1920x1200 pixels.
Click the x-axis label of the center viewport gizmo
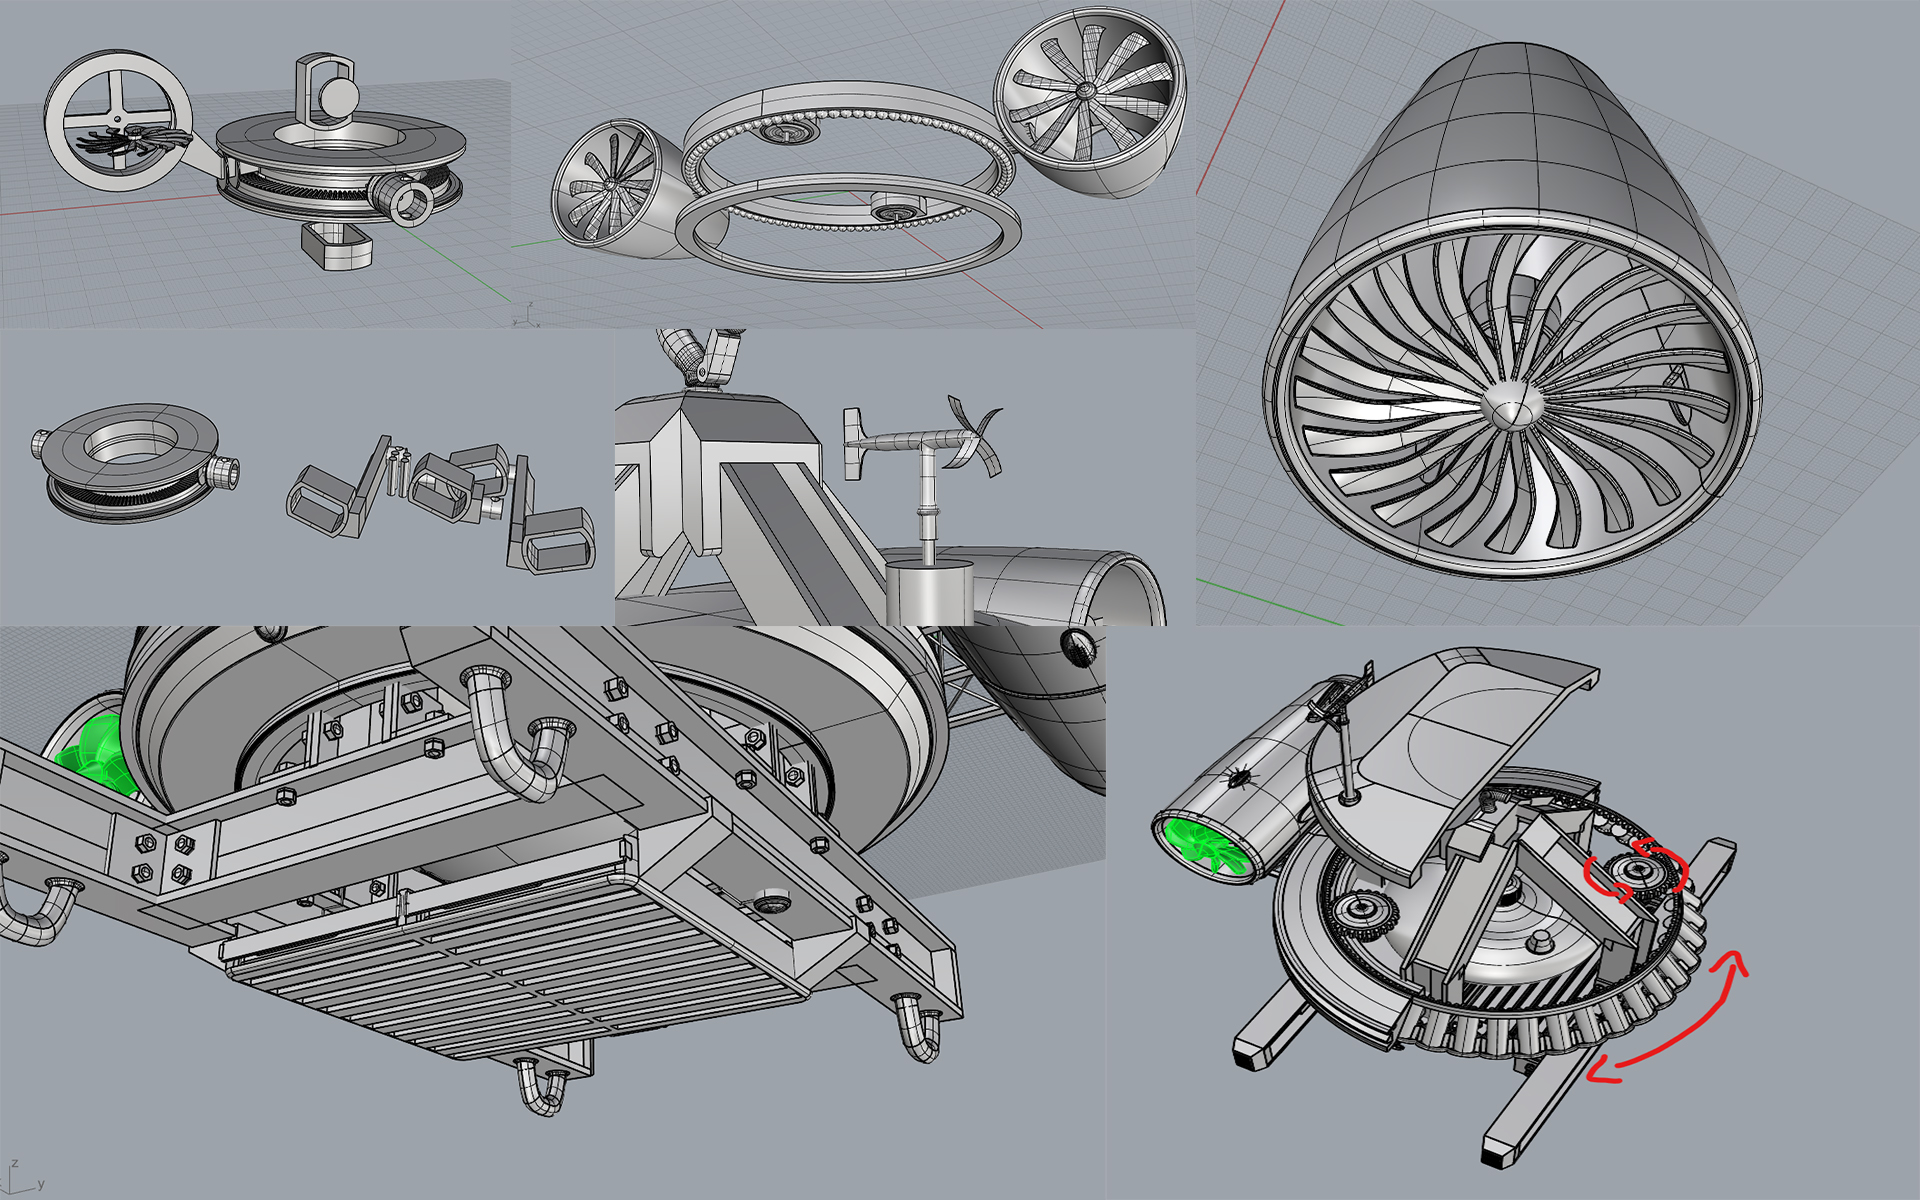(539, 326)
